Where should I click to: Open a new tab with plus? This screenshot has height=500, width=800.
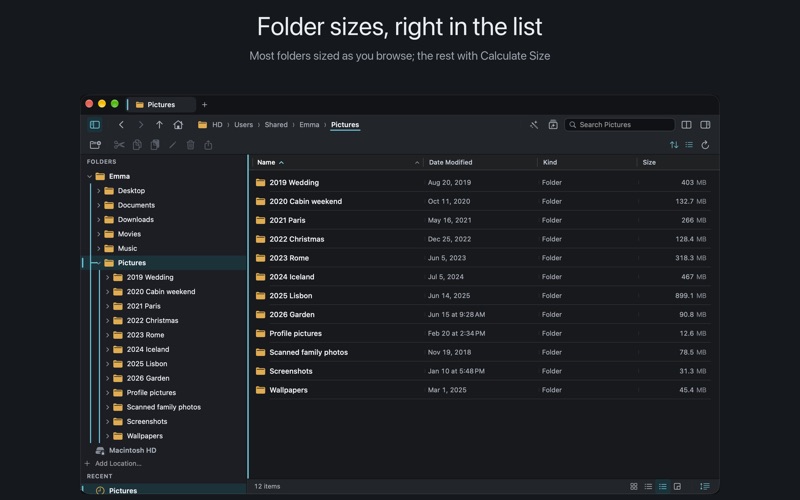pyautogui.click(x=205, y=105)
